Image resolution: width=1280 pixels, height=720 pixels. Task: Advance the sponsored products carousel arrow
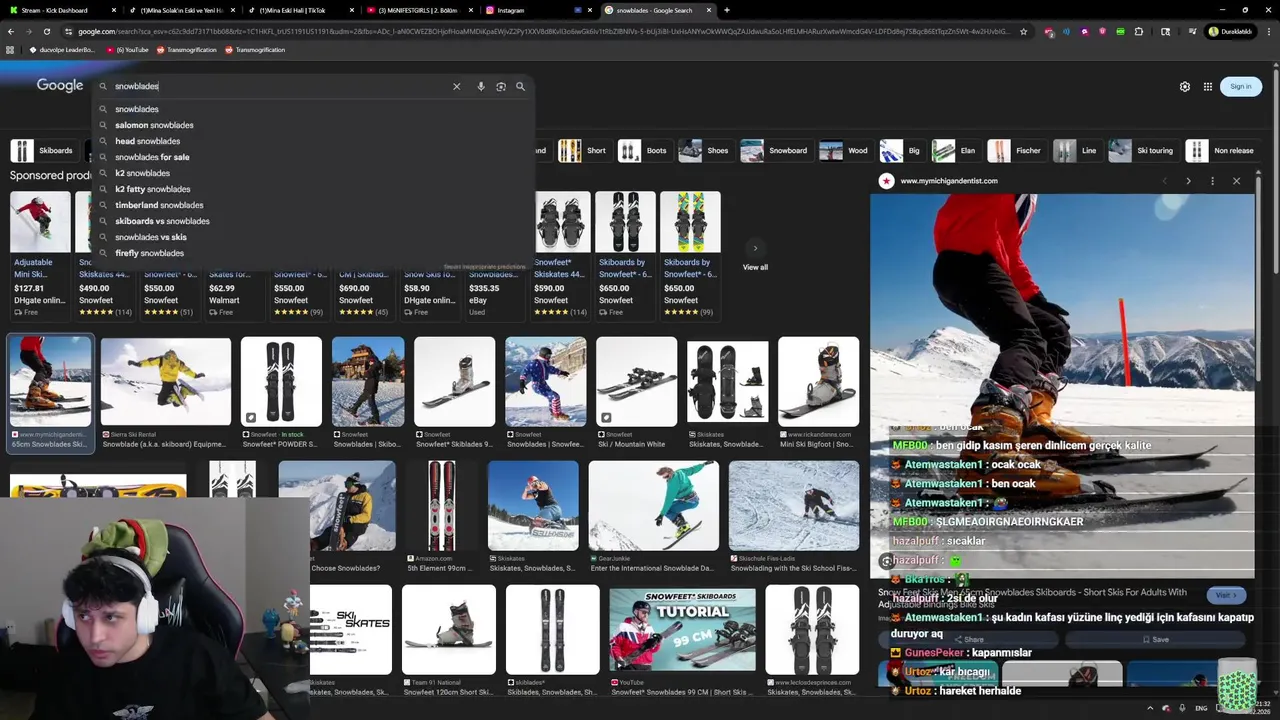coord(755,248)
